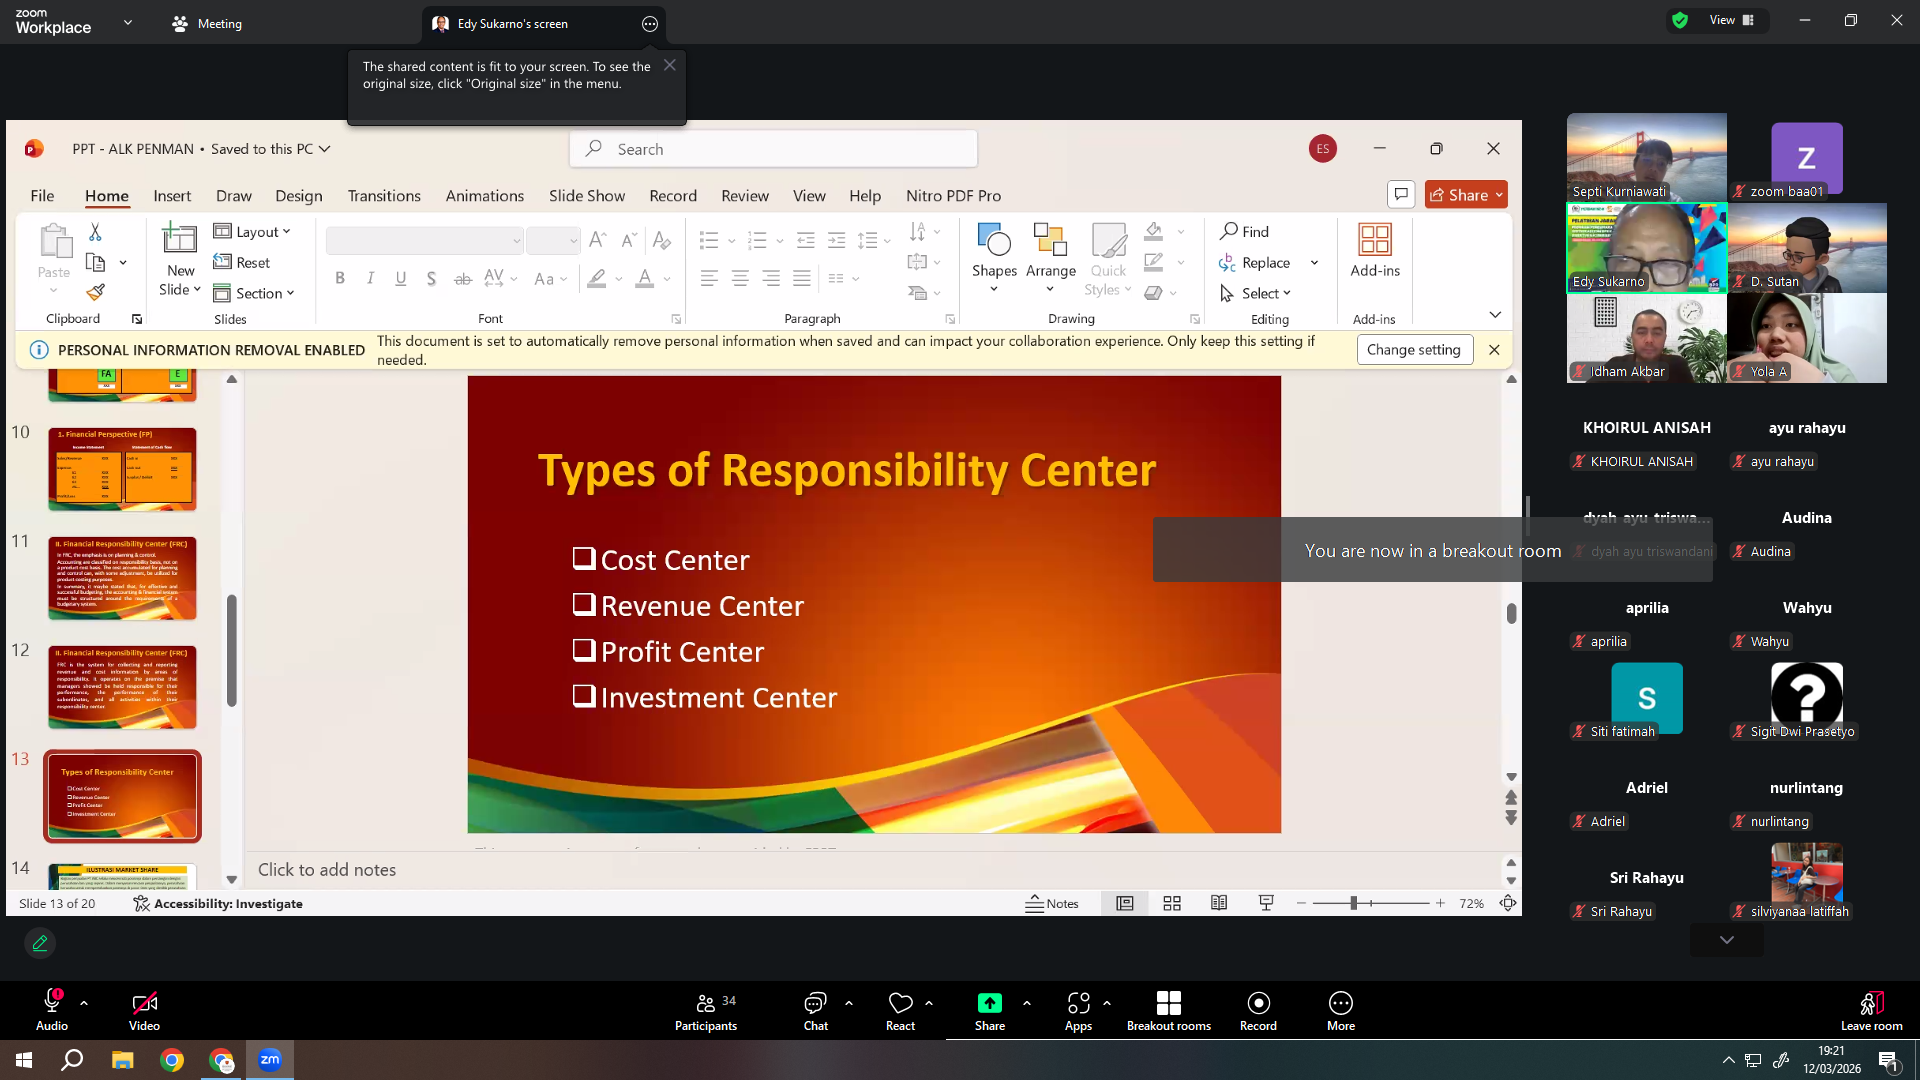Image resolution: width=1920 pixels, height=1080 pixels.
Task: Start video with the Zoom Video button
Action: click(144, 1011)
